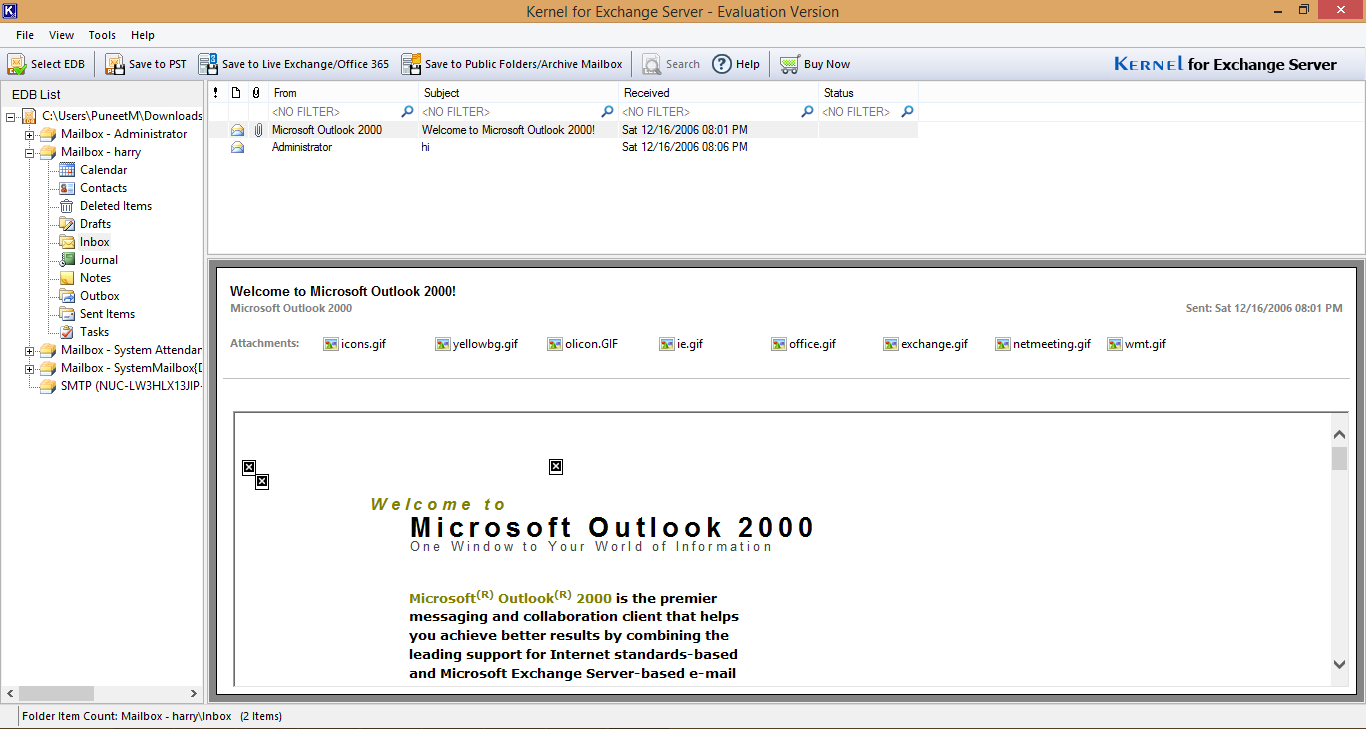Select the Drafts folder icon

pos(67,224)
